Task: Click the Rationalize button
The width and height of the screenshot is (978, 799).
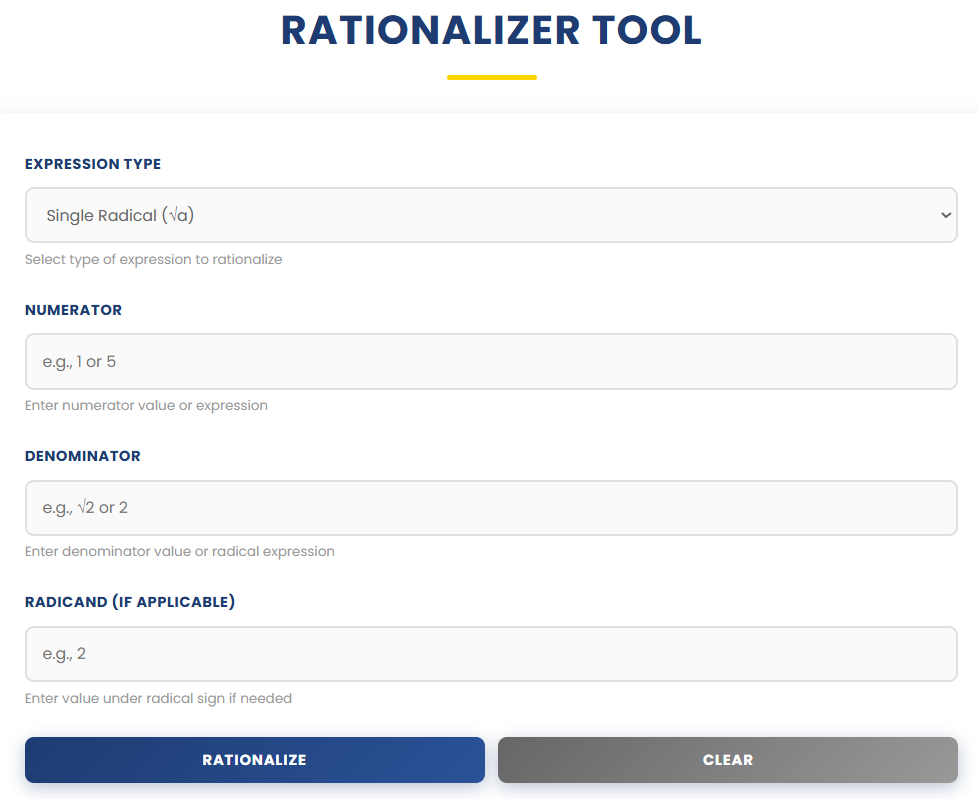Action: (x=254, y=760)
